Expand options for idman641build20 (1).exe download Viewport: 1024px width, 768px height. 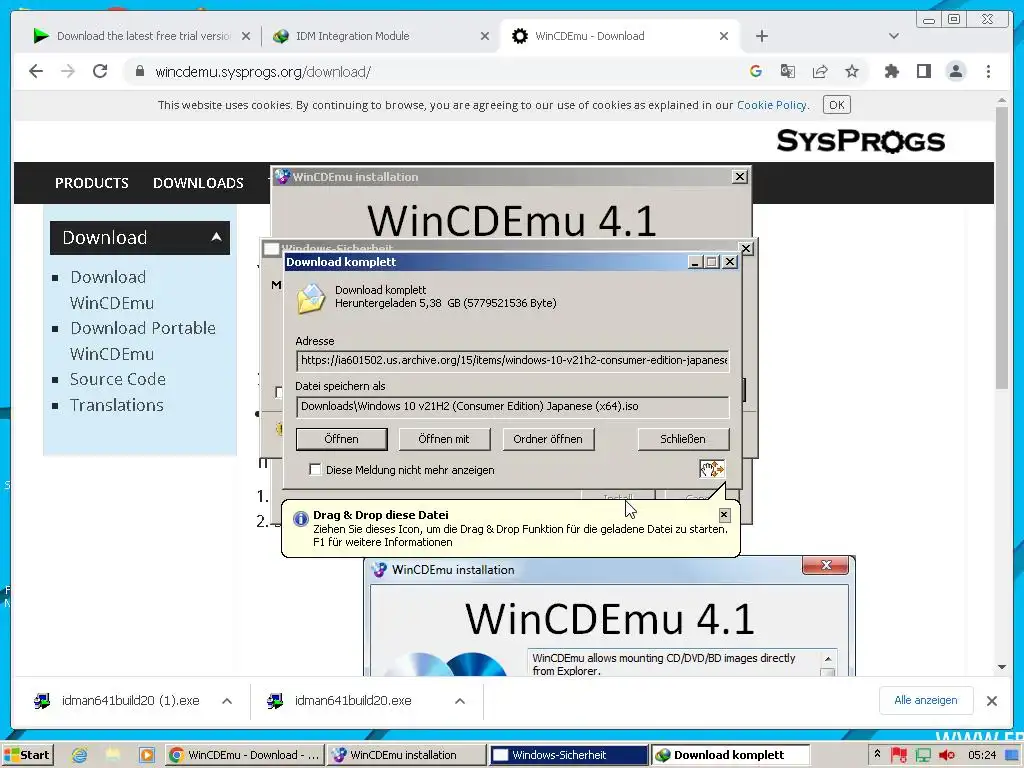[227, 701]
